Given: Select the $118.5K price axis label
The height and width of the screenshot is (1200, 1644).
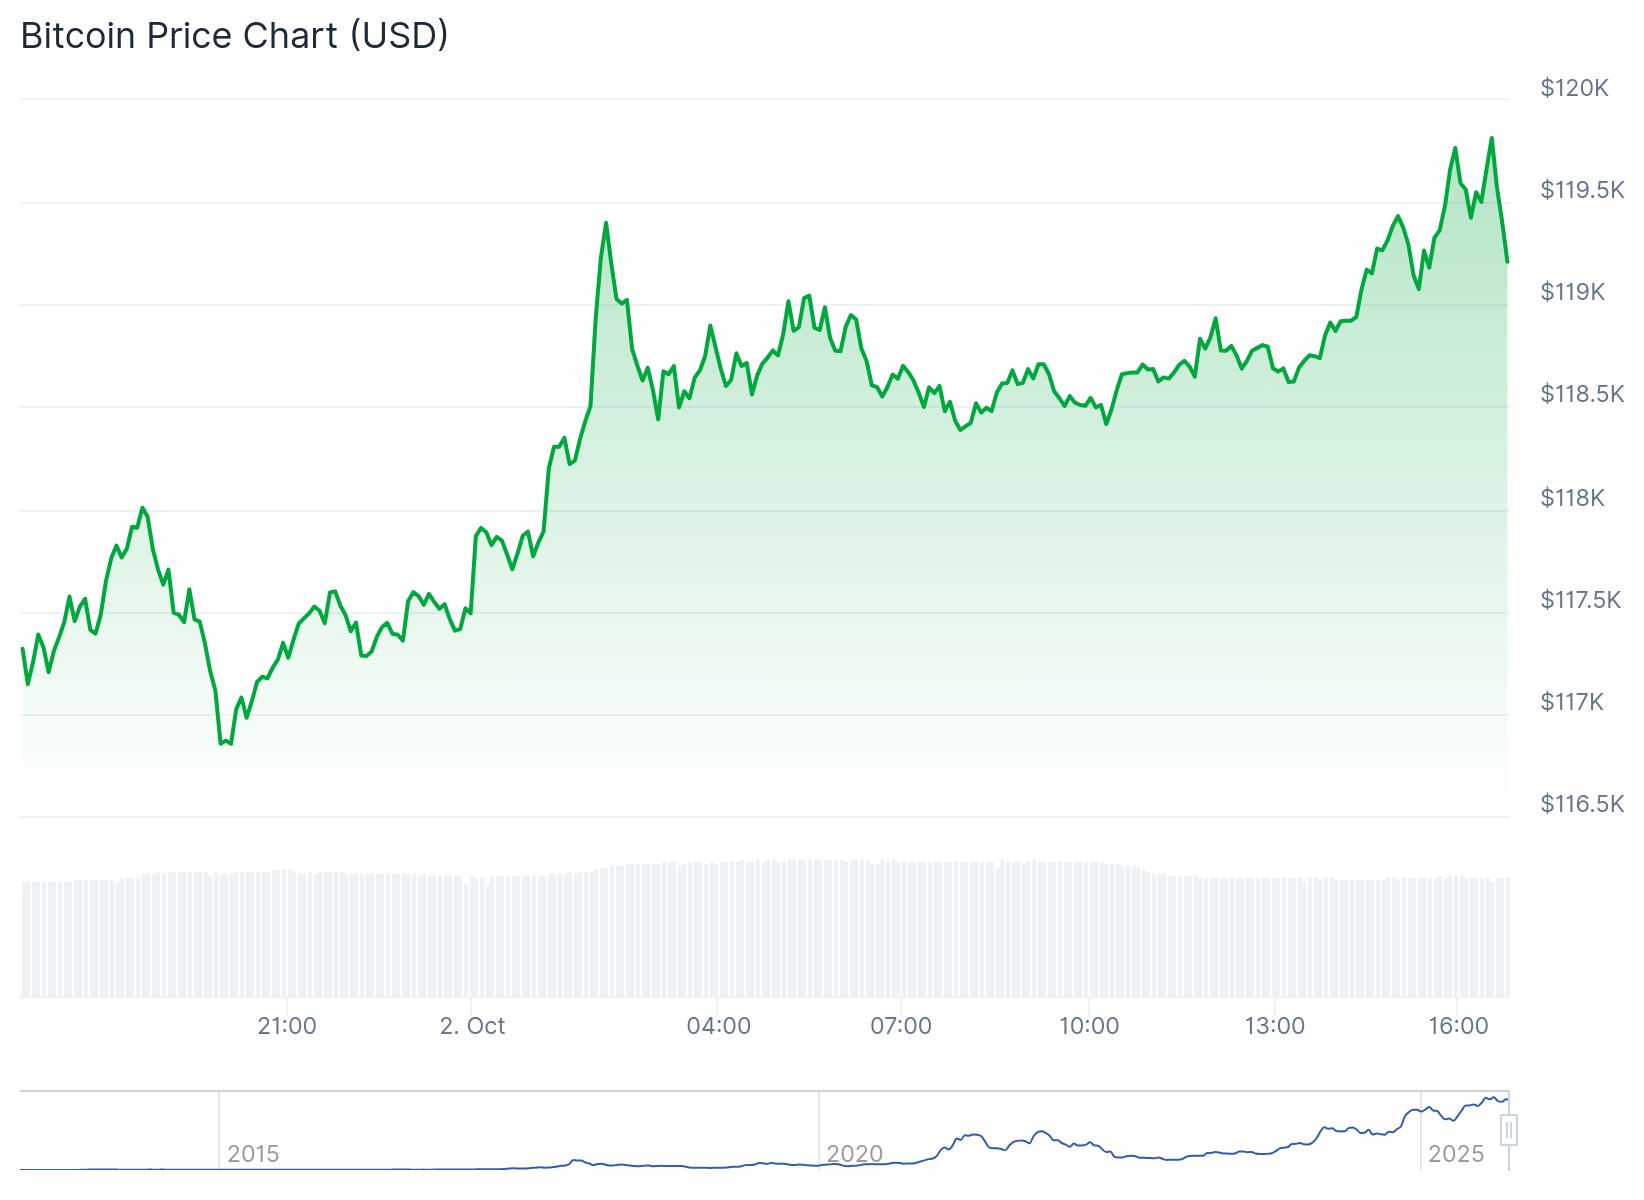Looking at the screenshot, I should pyautogui.click(x=1582, y=394).
